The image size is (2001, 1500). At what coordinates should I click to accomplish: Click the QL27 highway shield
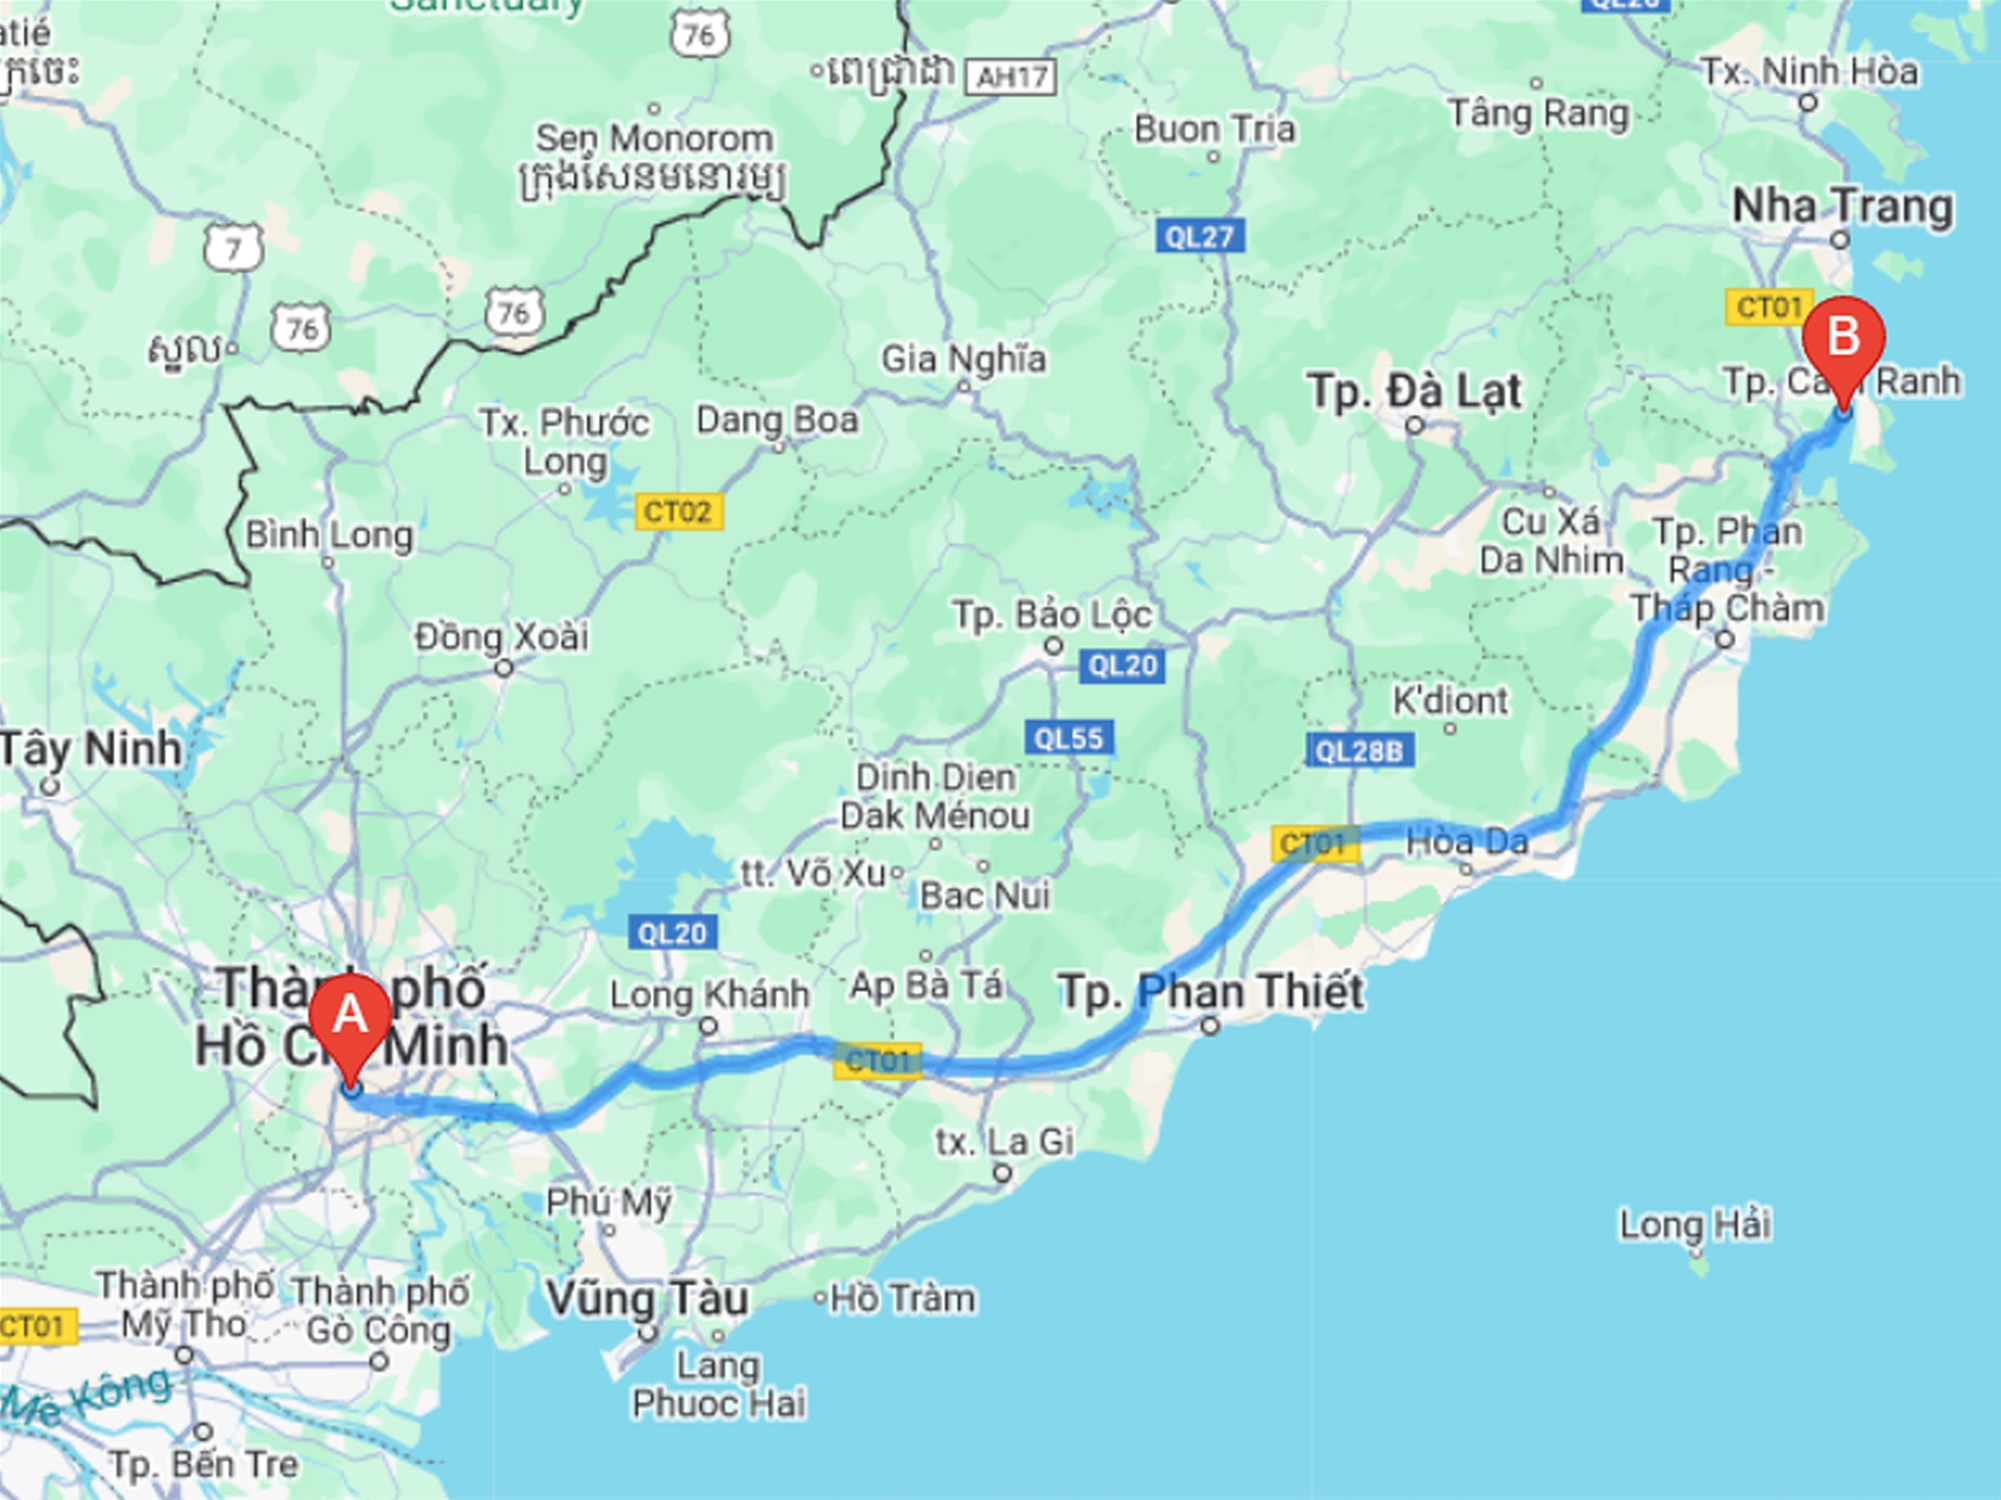point(1200,237)
